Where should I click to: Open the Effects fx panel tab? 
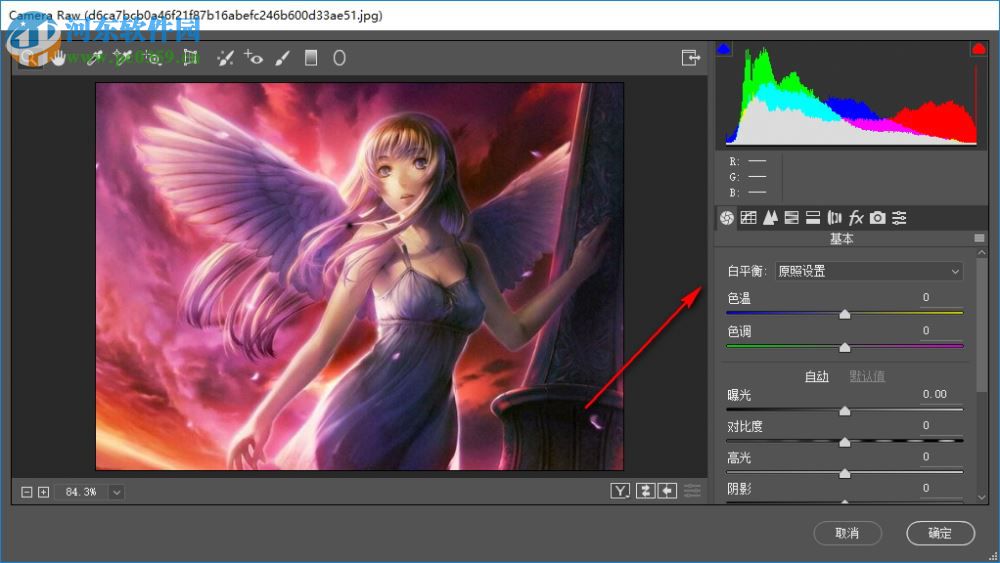[856, 218]
